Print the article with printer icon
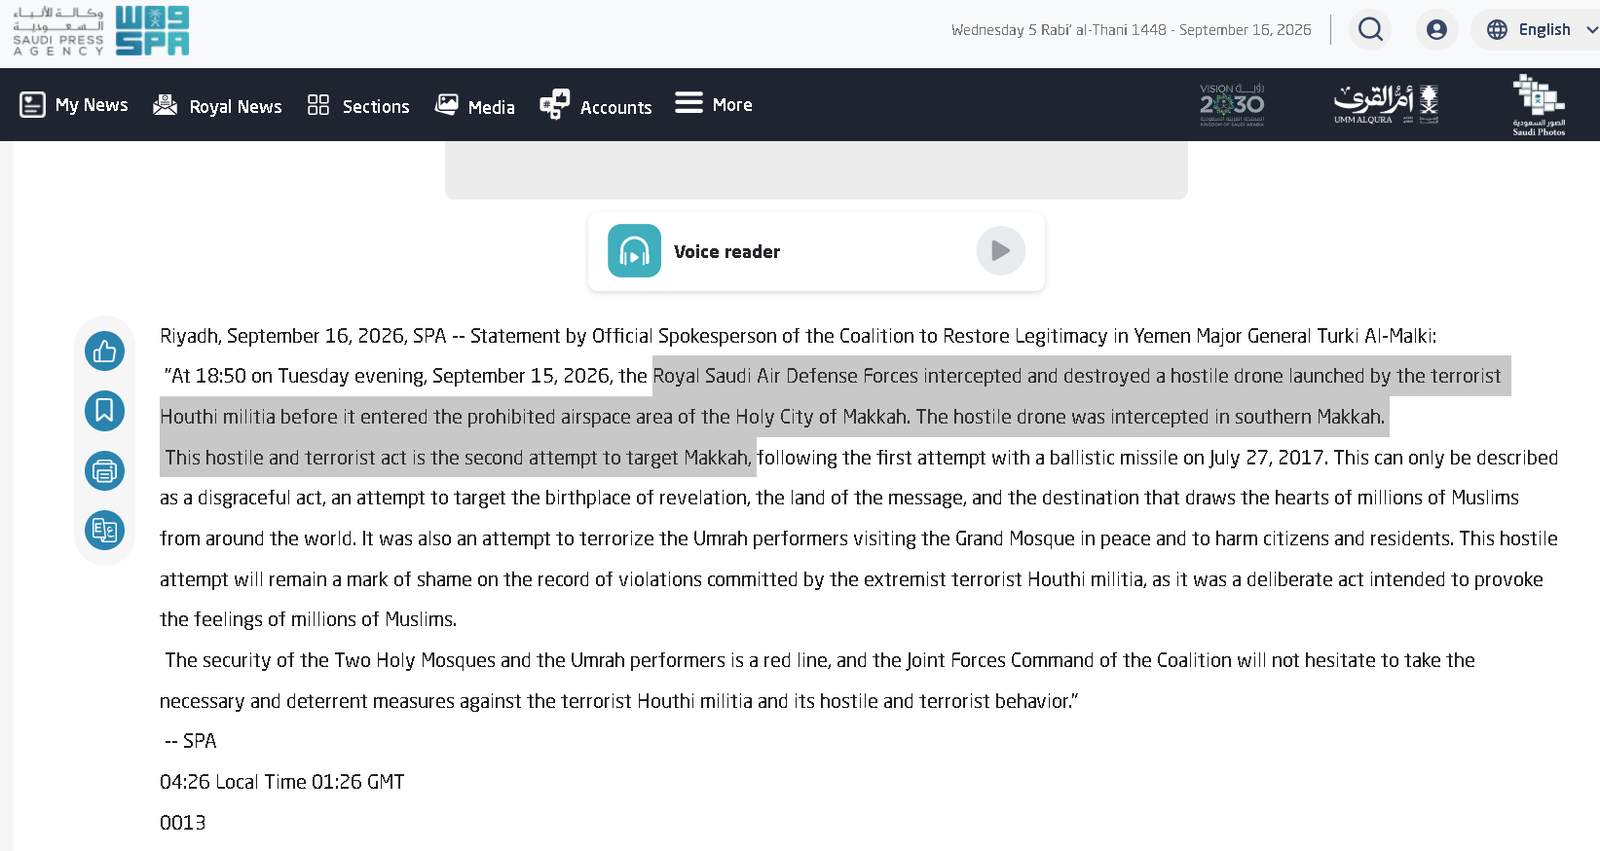 105,470
